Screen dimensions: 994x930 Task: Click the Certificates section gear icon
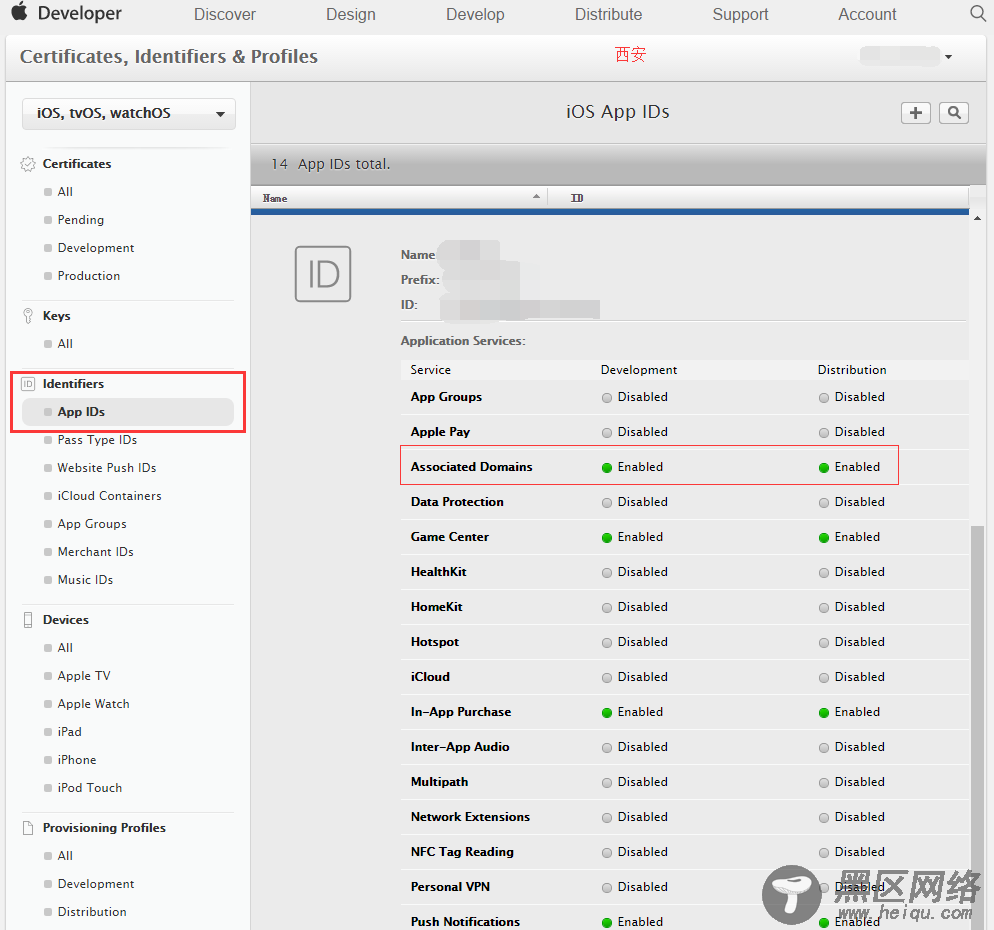click(28, 164)
